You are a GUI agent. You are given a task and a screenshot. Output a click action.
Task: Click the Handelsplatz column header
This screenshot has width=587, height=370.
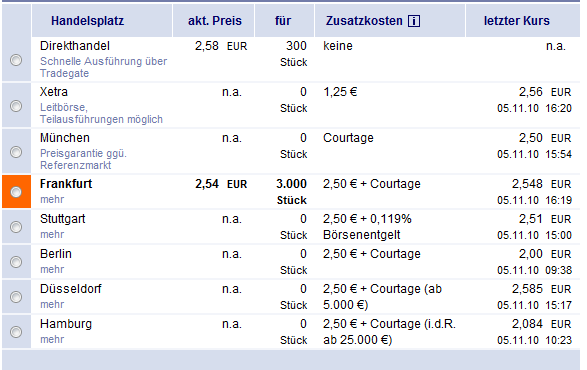pos(88,21)
